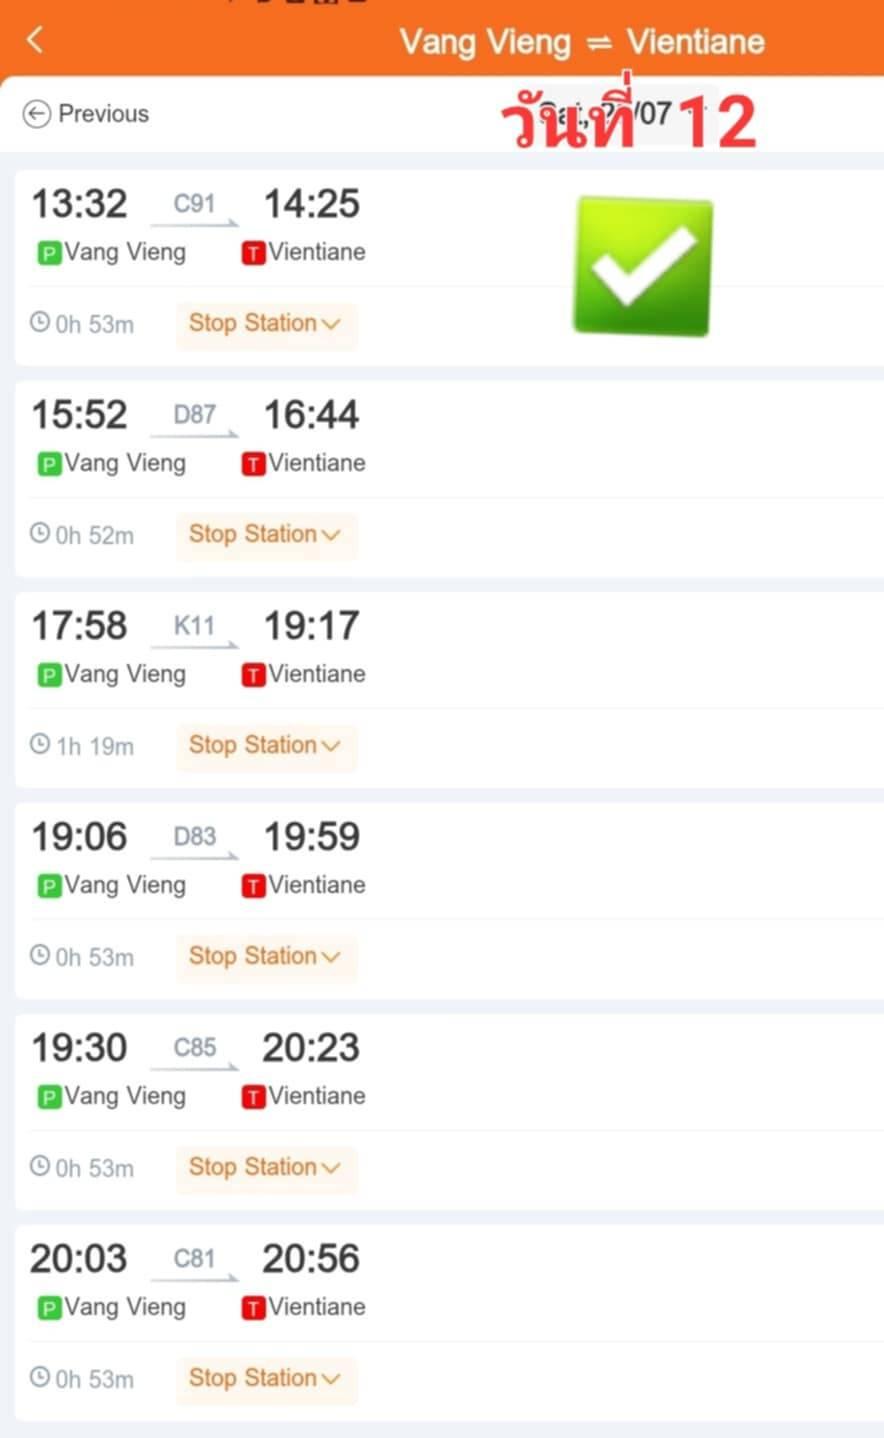Click green P icon of 13:32 departure
Viewport: 884px width, 1438px height.
pyautogui.click(x=48, y=254)
